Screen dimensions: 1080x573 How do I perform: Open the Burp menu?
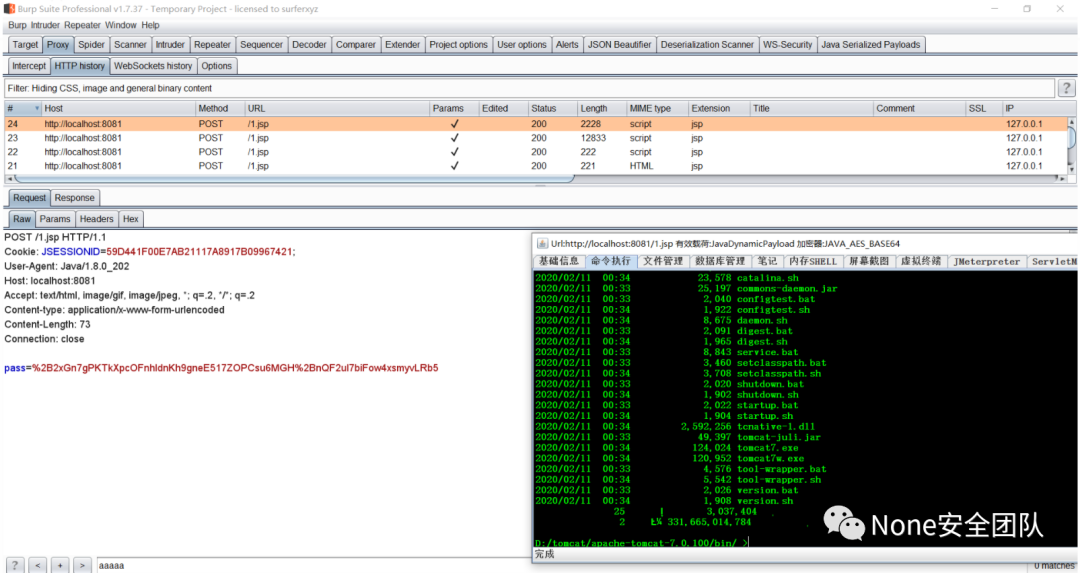click(17, 25)
